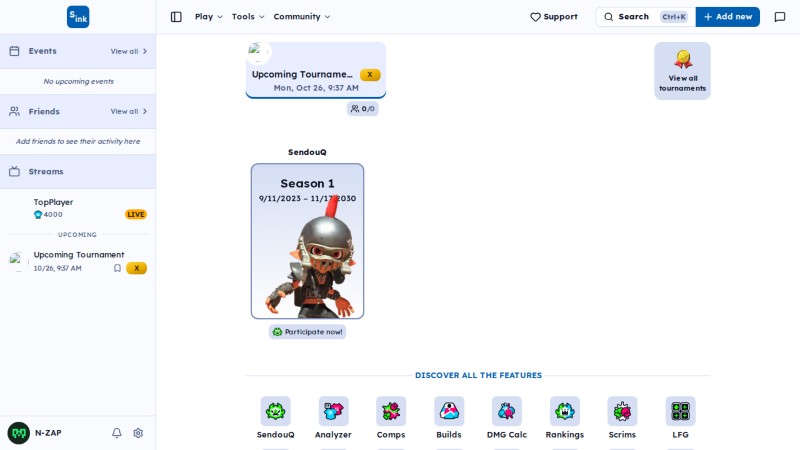Open the DMG Calc feature icon

coord(507,411)
